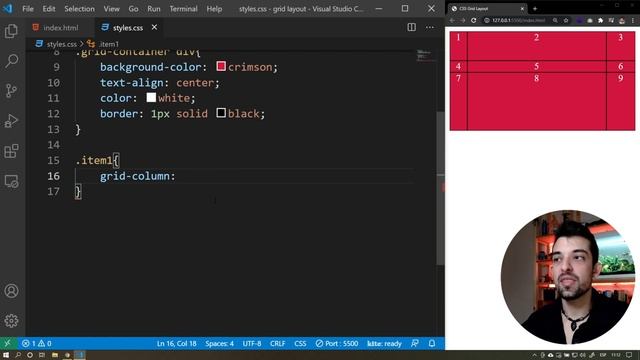The width and height of the screenshot is (640, 360).
Task: Close the CSS Grid Layout browser tab
Action: point(522,9)
